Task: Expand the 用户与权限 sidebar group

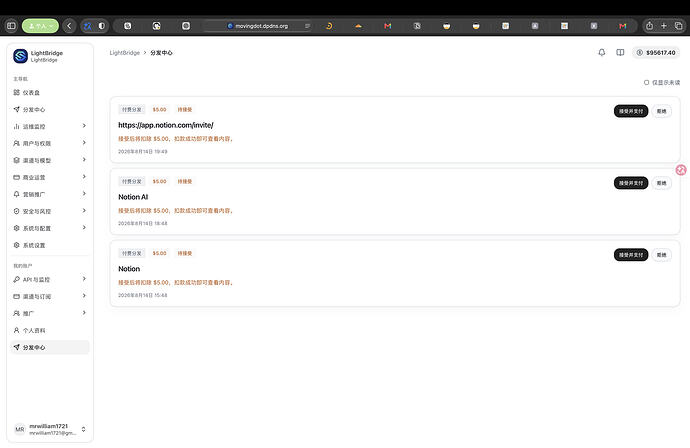Action: pyautogui.click(x=50, y=143)
